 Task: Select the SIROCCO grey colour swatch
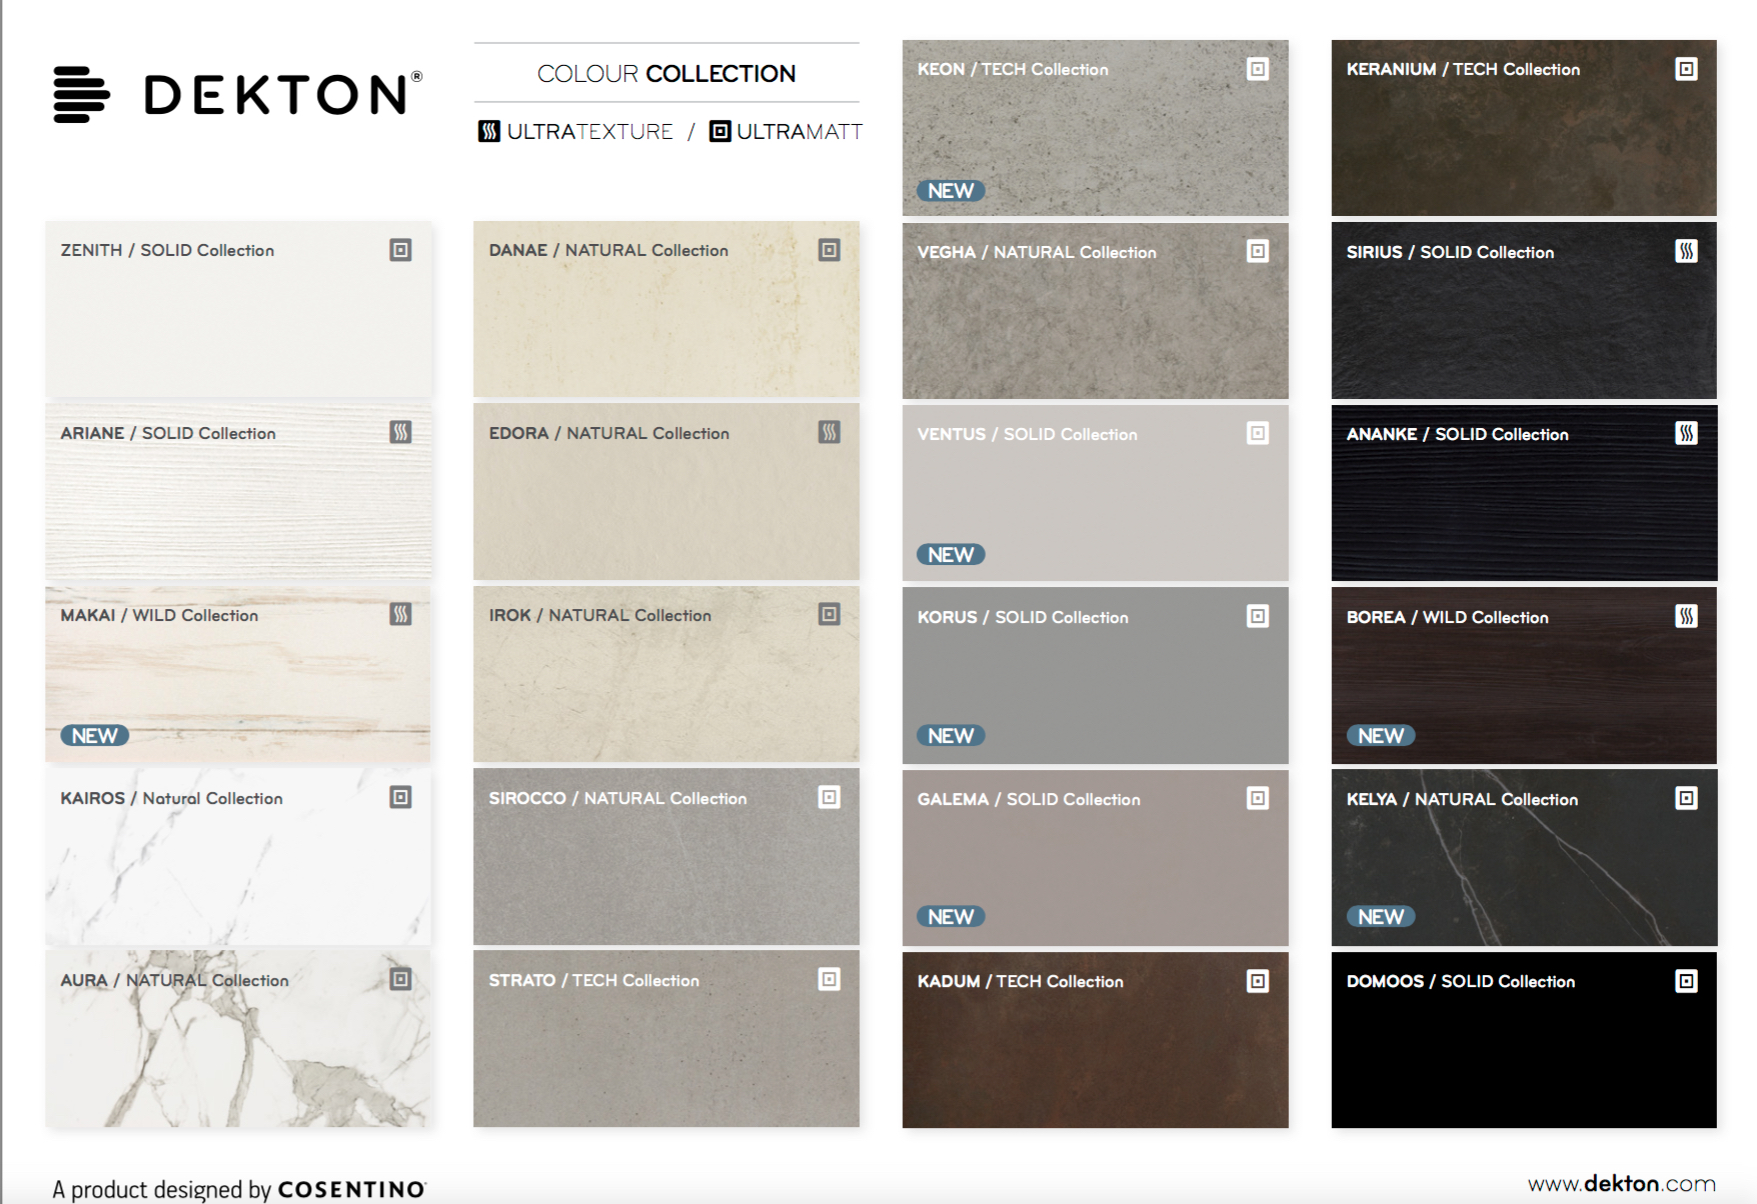[x=666, y=856]
